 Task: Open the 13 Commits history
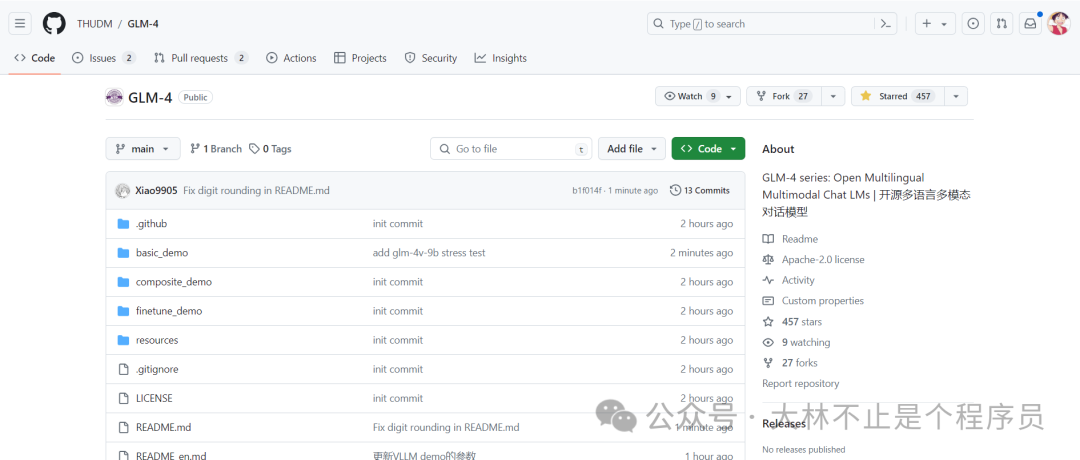click(700, 190)
